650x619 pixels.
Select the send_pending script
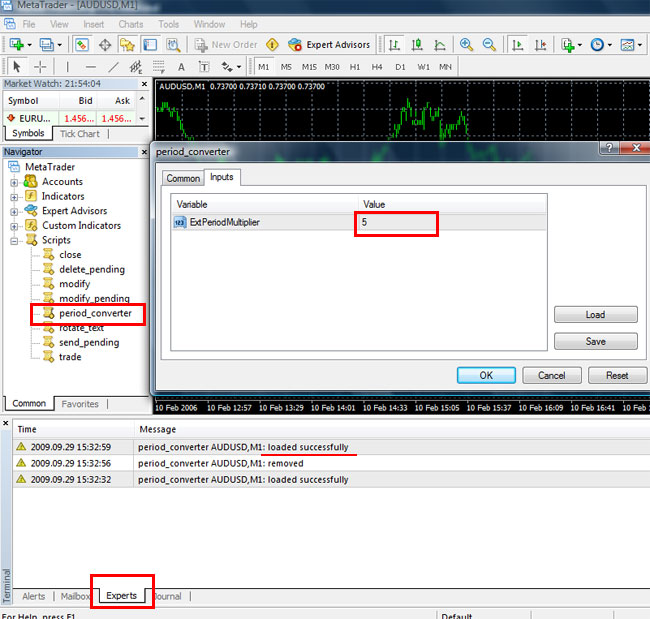[x=89, y=342]
